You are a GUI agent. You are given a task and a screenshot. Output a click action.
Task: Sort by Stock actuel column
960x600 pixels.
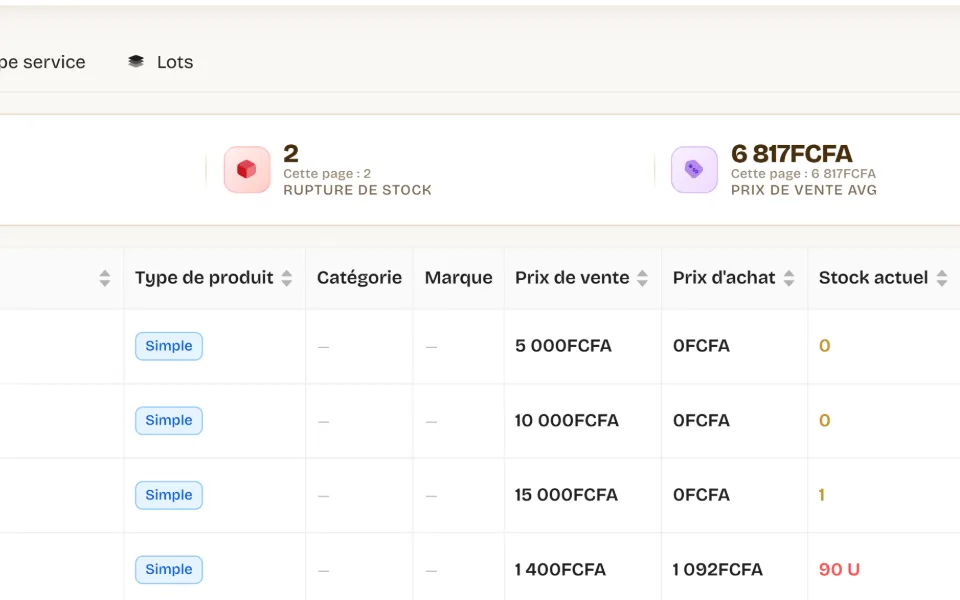point(942,278)
